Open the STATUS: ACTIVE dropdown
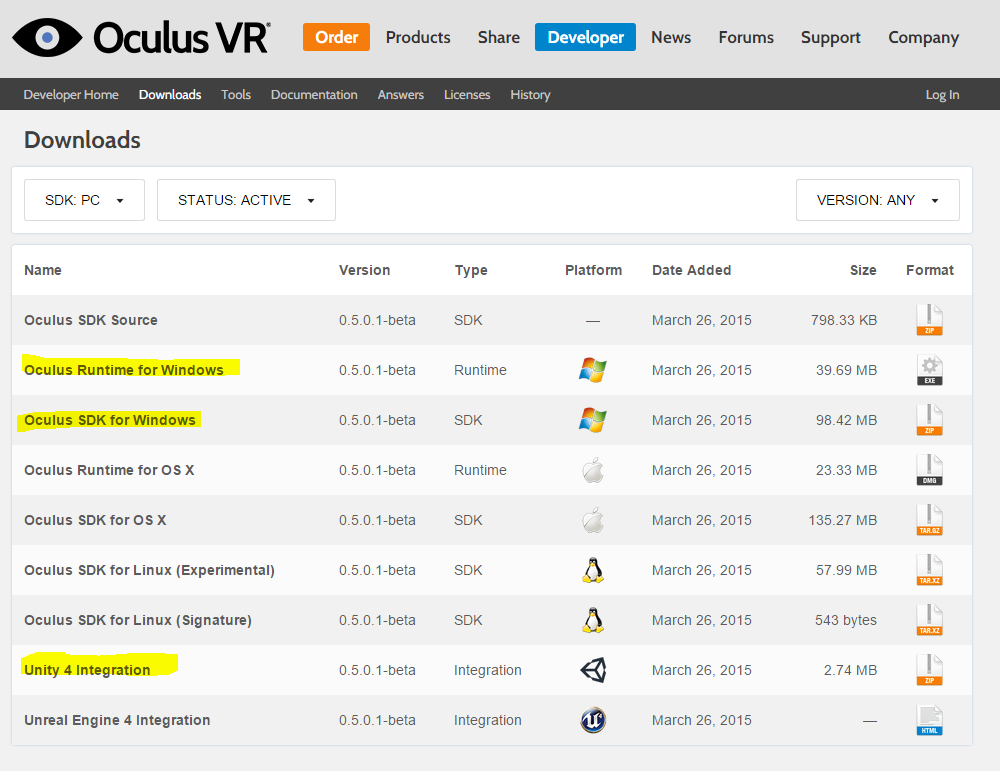Viewport: 1000px width, 771px height. 246,200
